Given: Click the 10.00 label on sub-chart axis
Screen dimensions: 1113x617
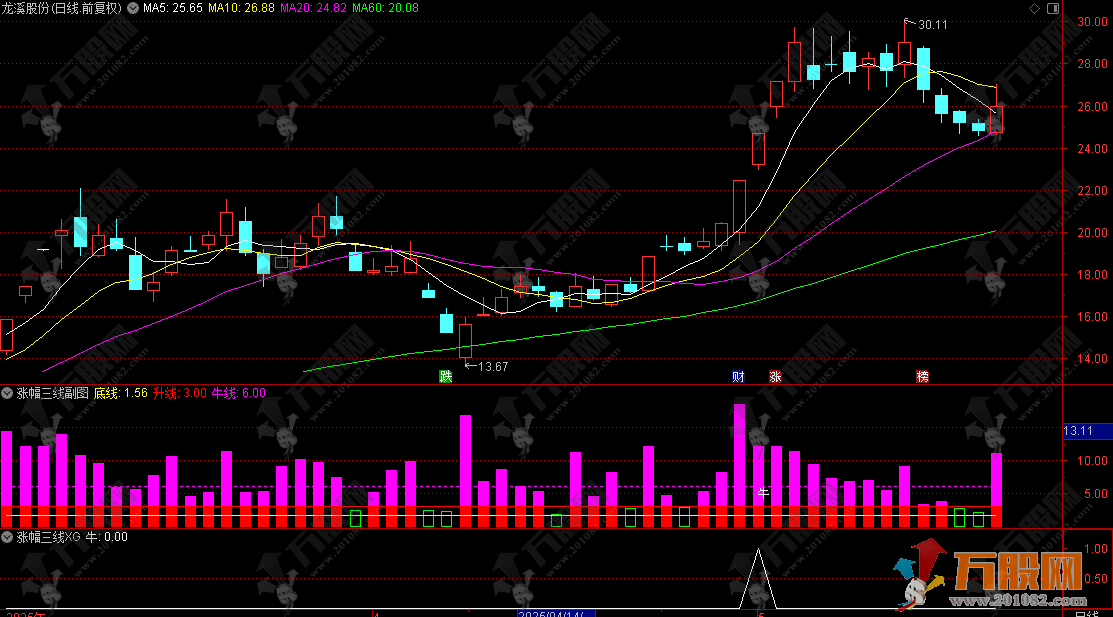Looking at the screenshot, I should point(1092,460).
